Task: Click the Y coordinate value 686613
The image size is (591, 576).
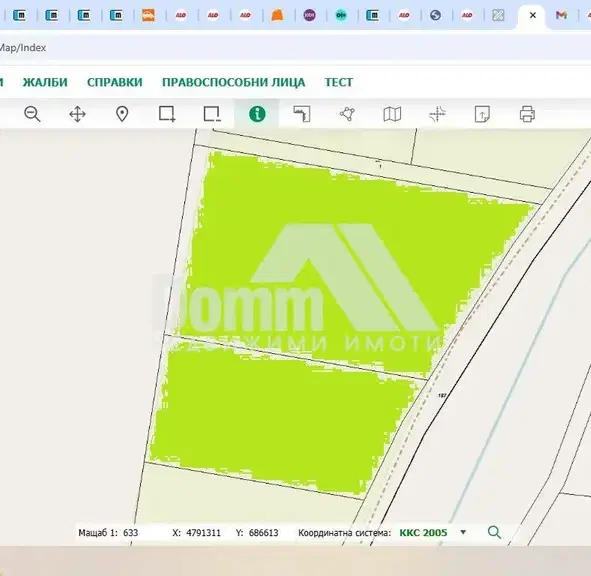Action: point(263,533)
